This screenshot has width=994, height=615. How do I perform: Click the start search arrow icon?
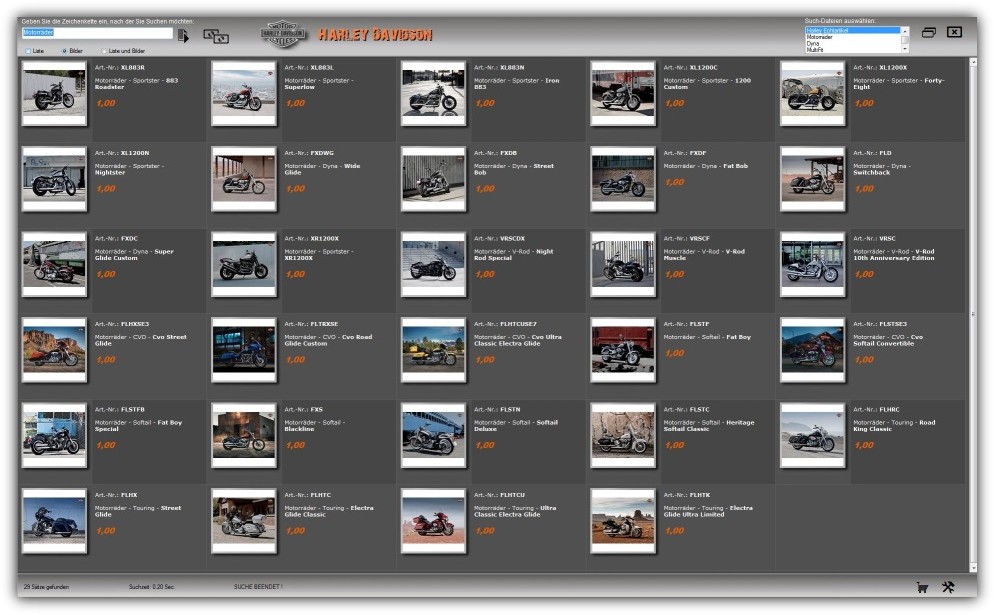(x=183, y=36)
